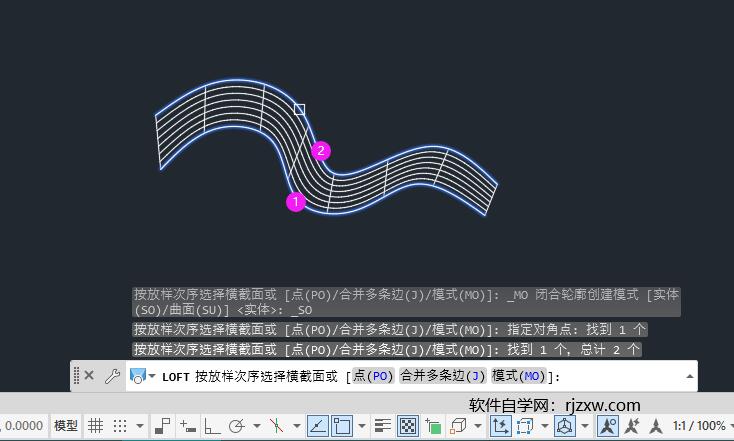Toggle 3D object snap icon
This screenshot has width=734, height=441.
(458, 426)
